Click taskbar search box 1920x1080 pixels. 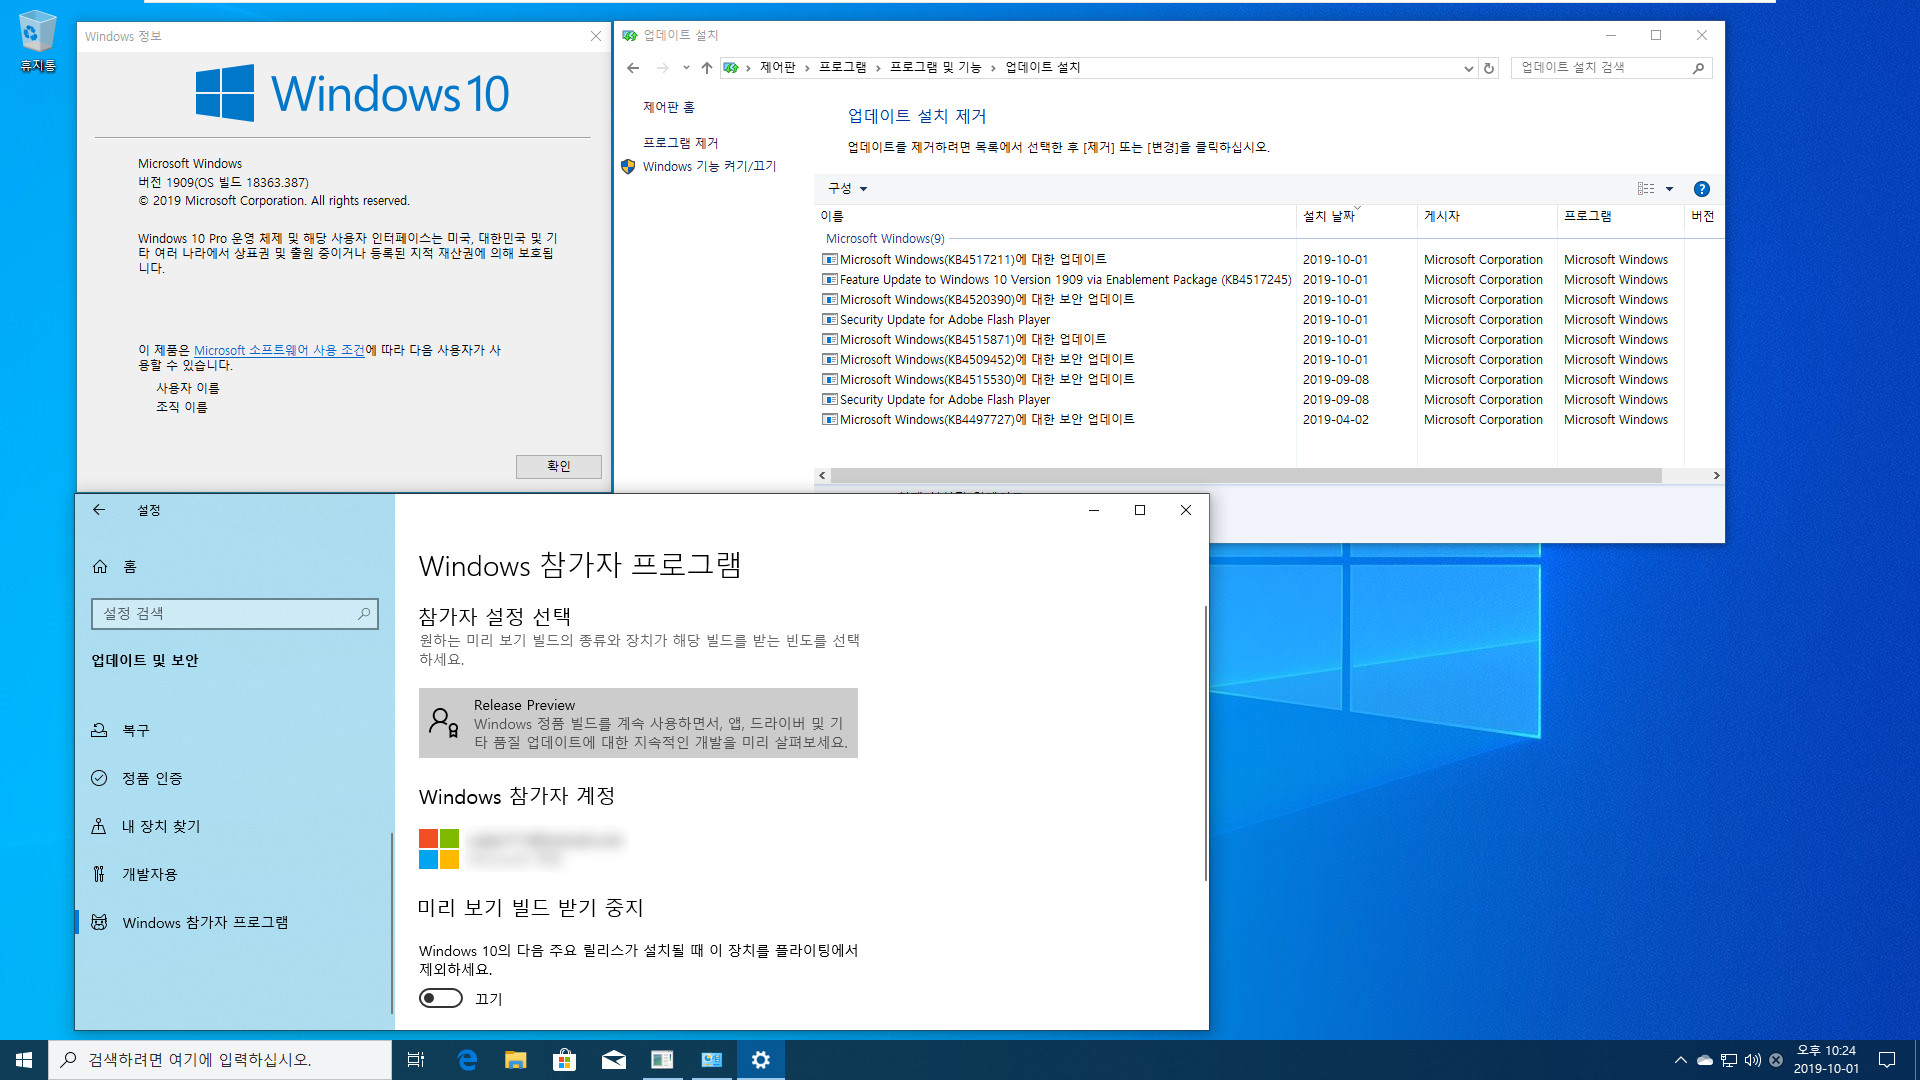(220, 1060)
